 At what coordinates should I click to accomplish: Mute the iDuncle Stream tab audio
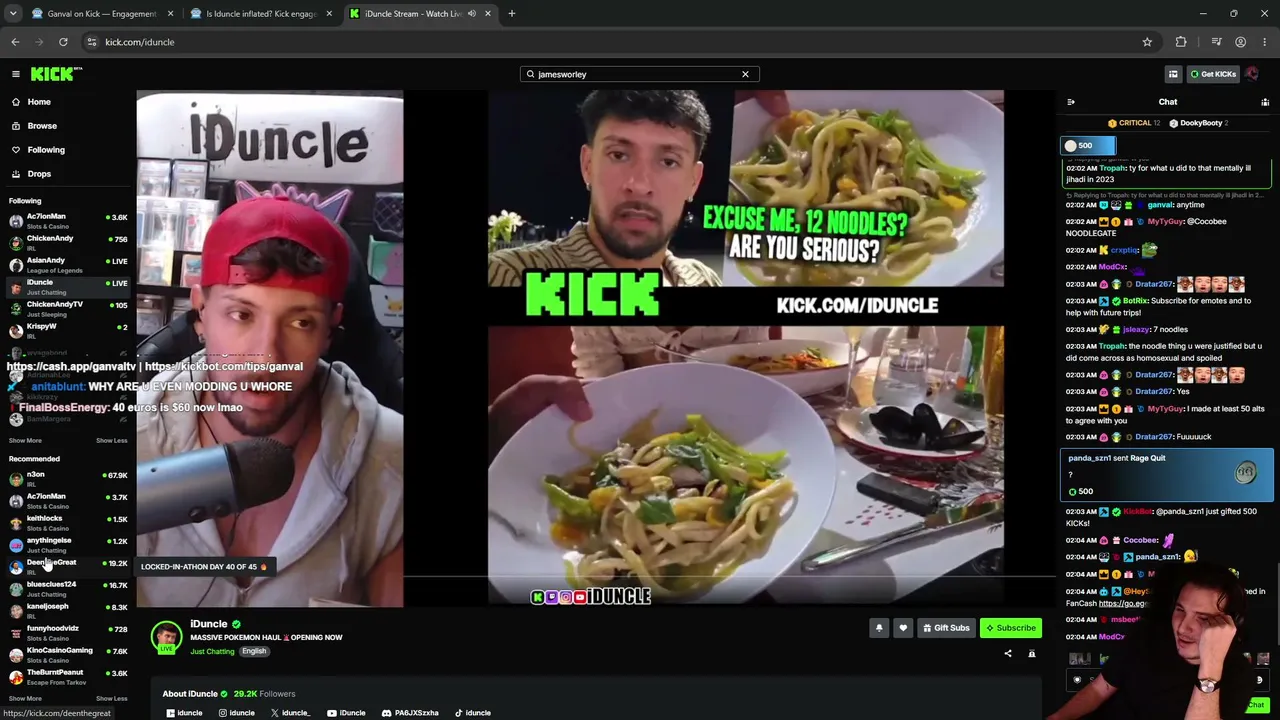pyautogui.click(x=471, y=14)
